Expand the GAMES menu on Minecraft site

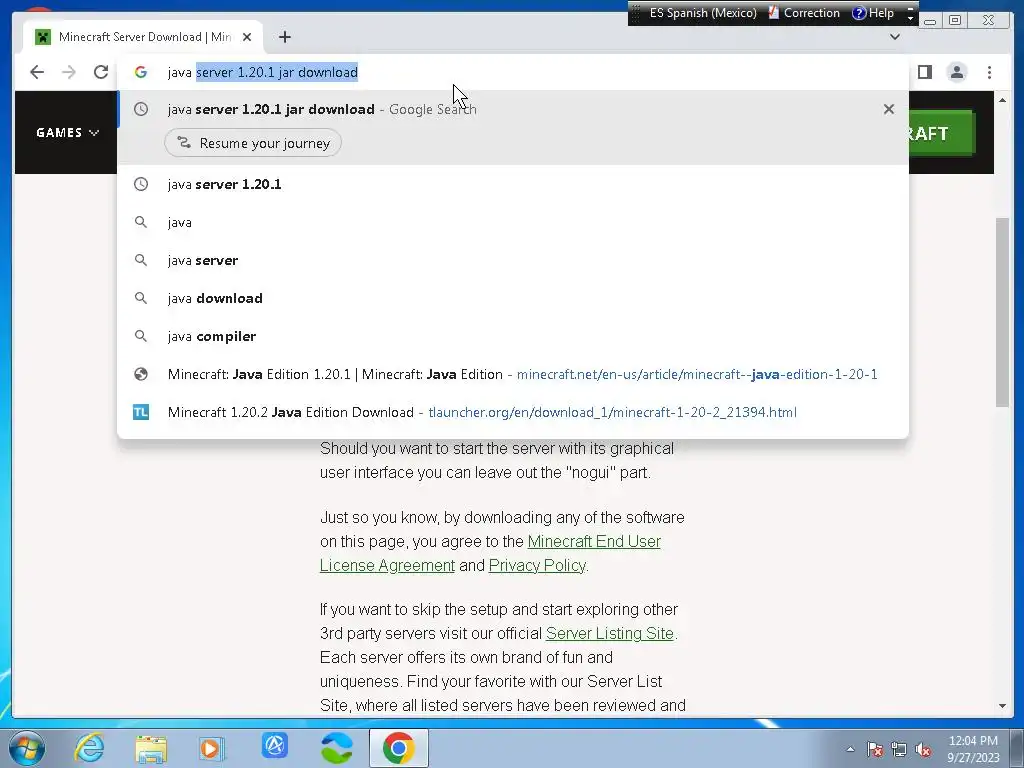pyautogui.click(x=67, y=133)
